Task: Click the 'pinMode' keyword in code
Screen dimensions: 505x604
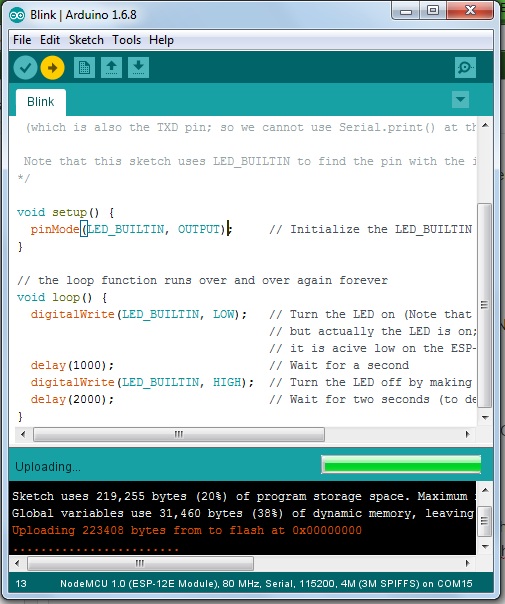Action: [55, 230]
